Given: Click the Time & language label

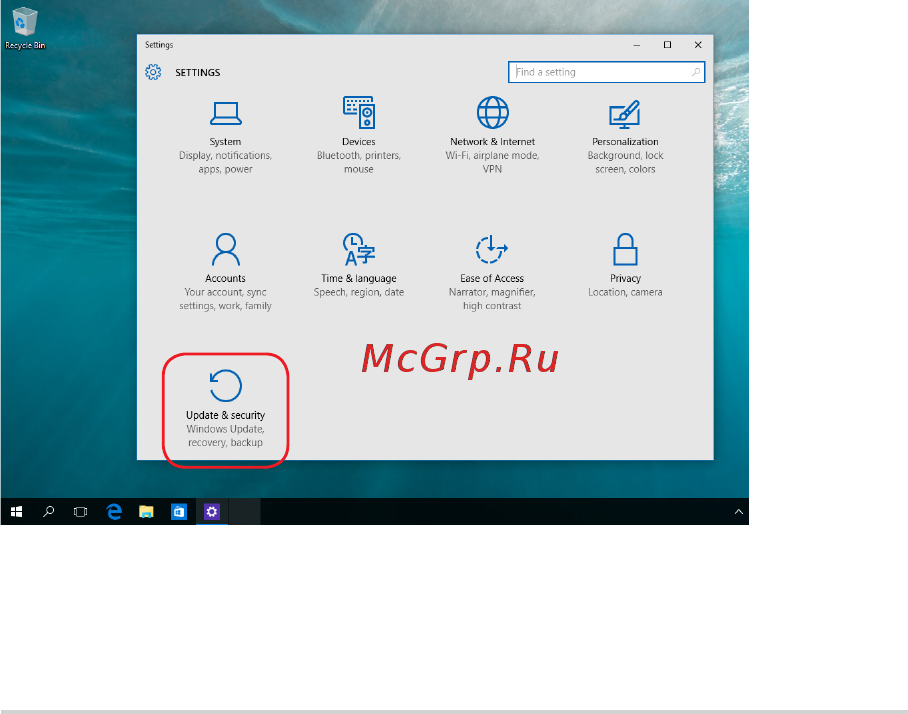Looking at the screenshot, I should [358, 279].
